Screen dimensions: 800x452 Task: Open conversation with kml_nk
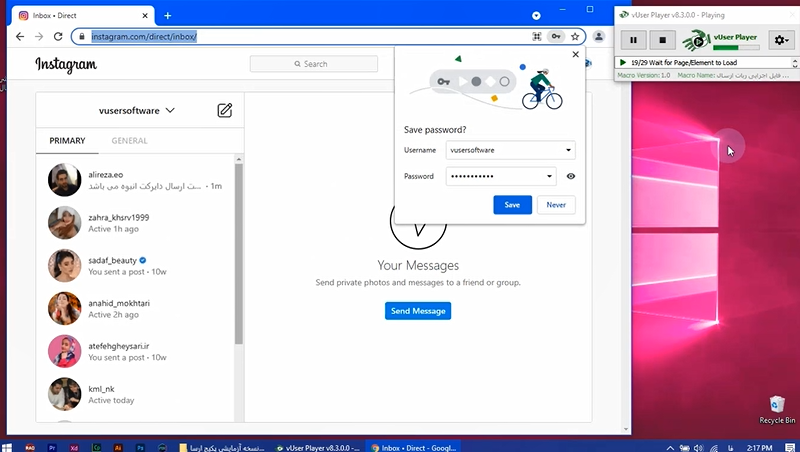coord(136,394)
